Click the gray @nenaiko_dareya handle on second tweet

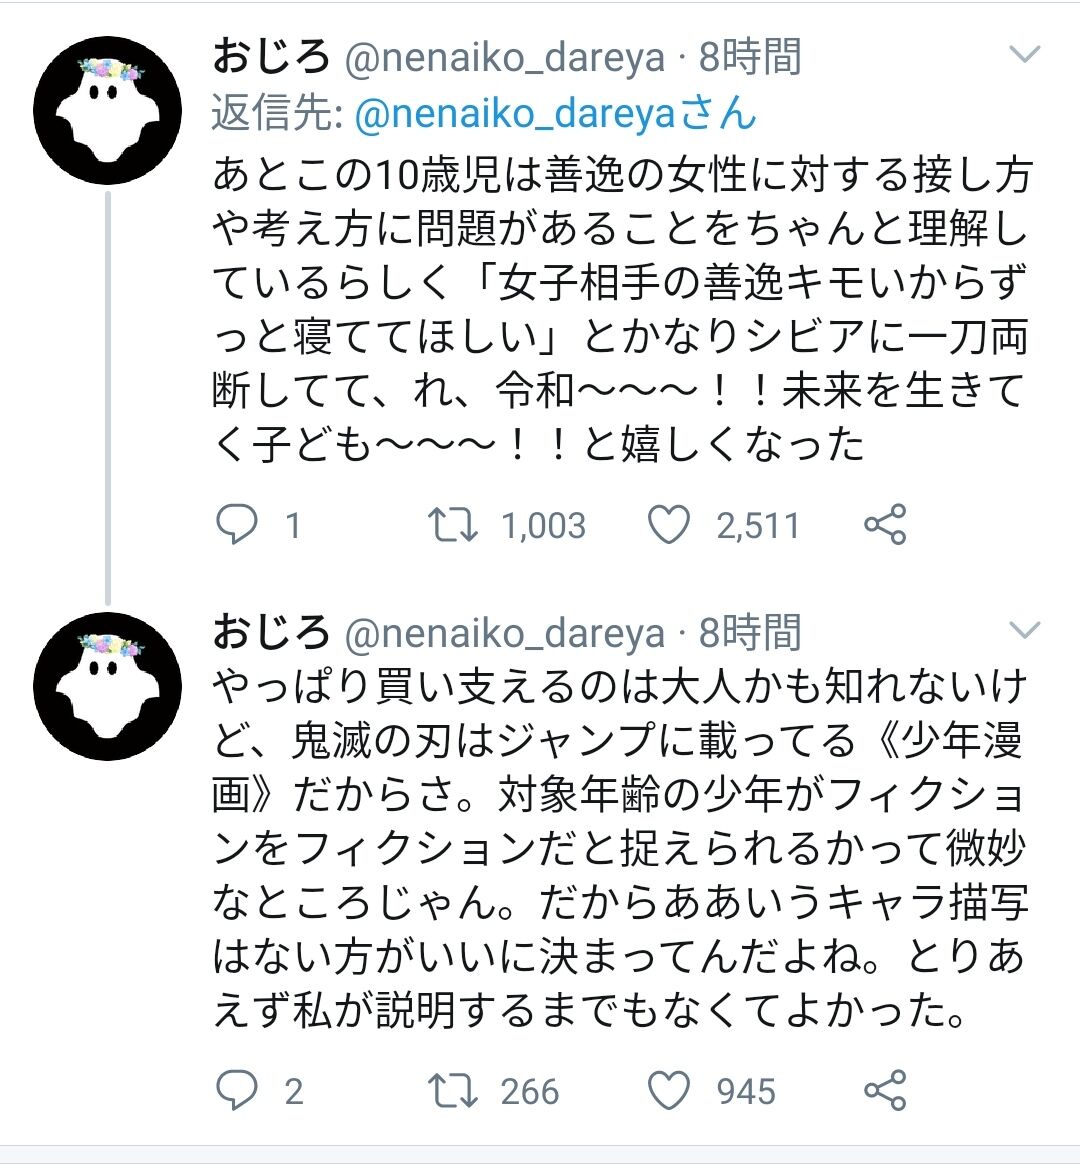505,634
